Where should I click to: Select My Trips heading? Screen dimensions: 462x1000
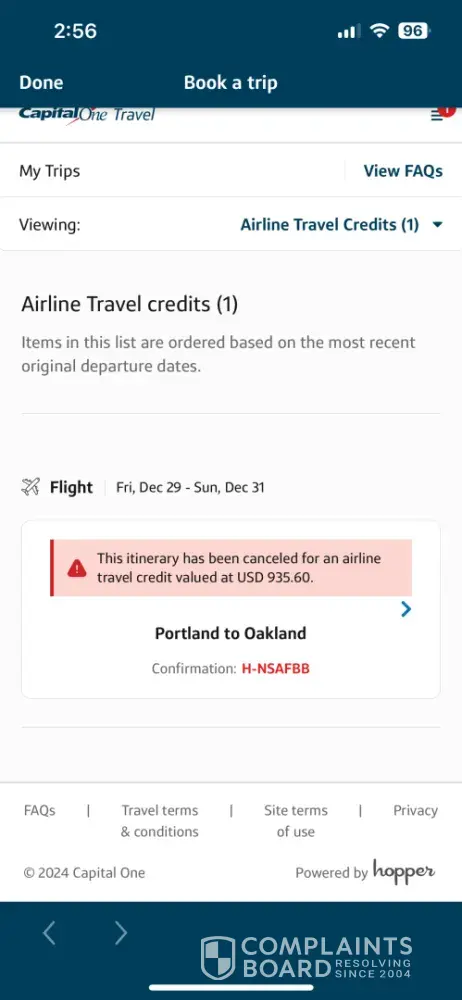coord(50,171)
